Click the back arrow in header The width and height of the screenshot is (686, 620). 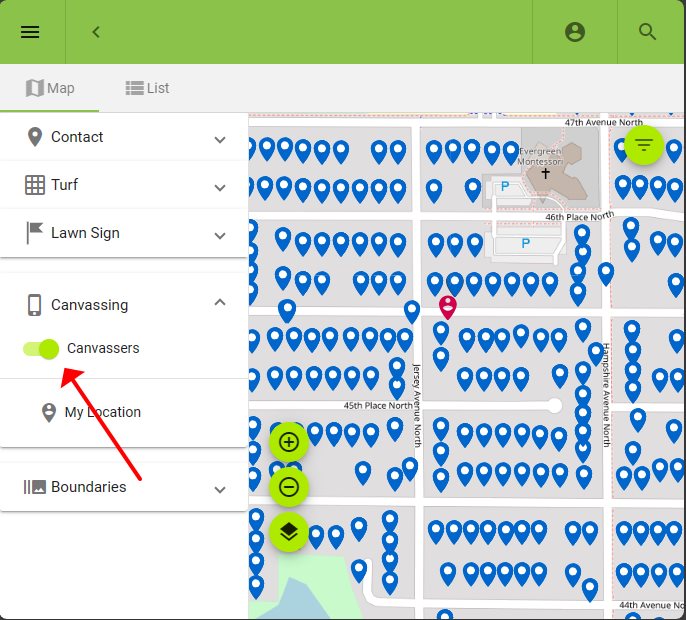pyautogui.click(x=96, y=32)
